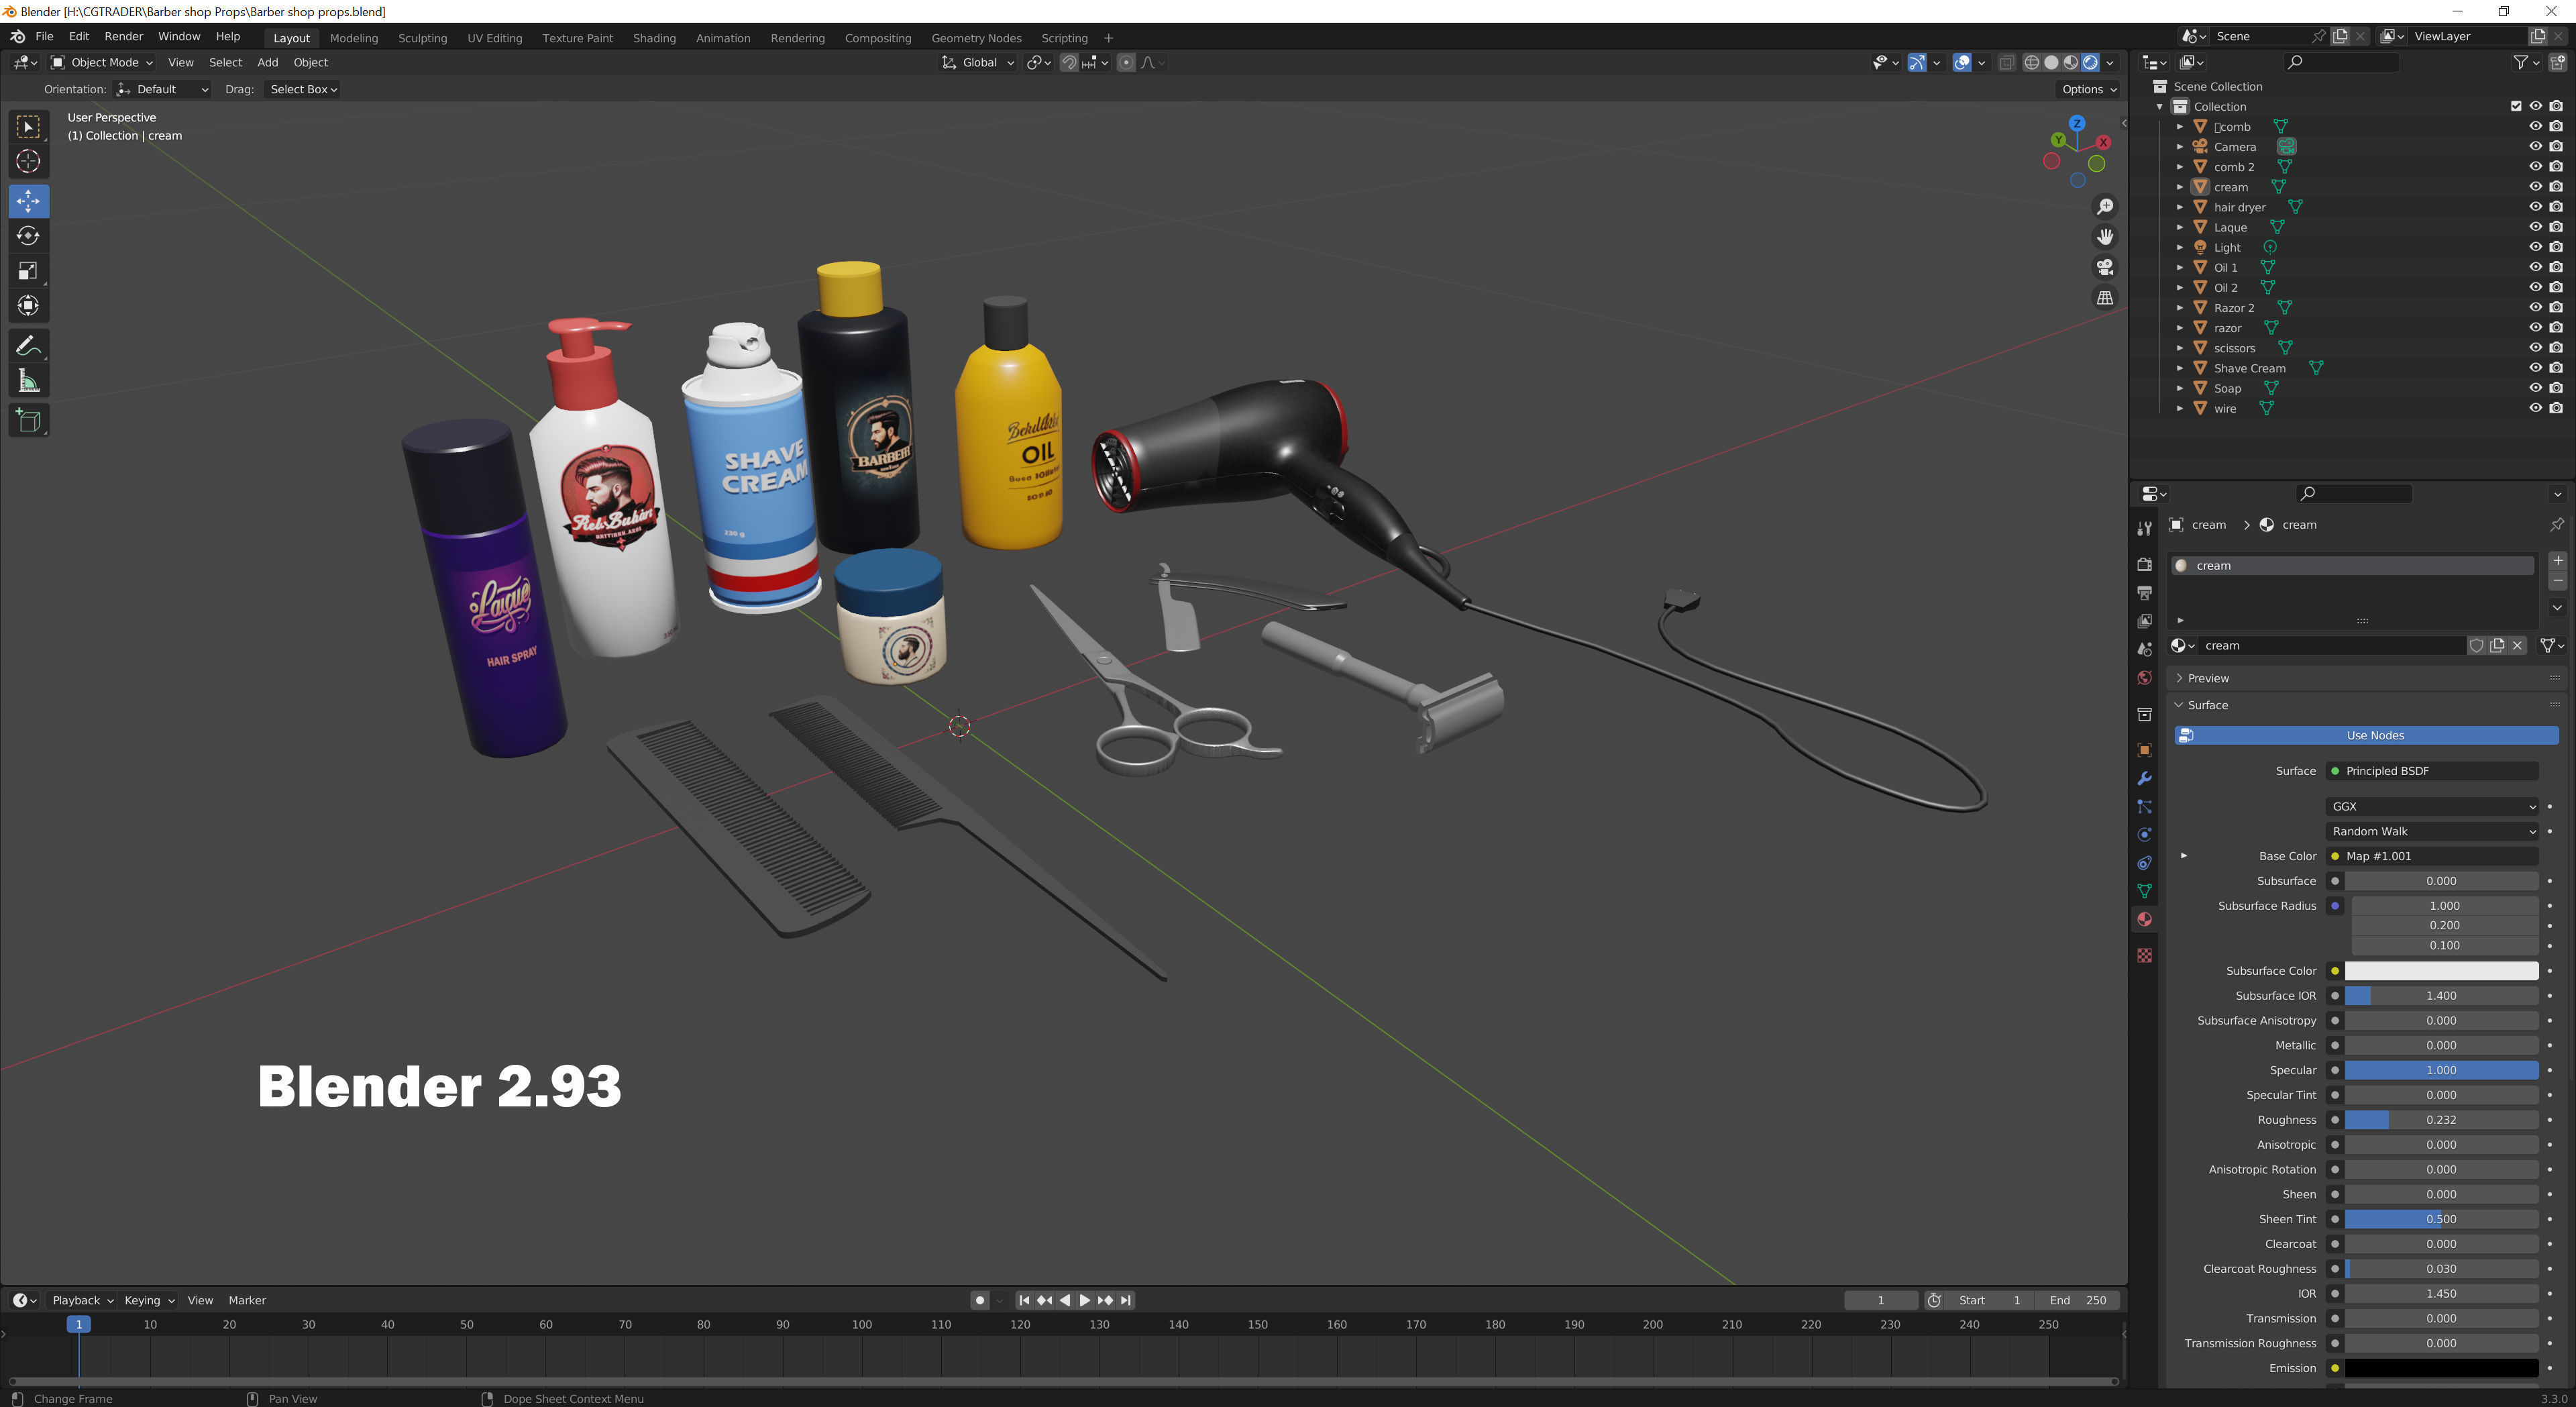This screenshot has width=2576, height=1407.
Task: Click the pan hand viewport gizmo
Action: coord(2105,237)
